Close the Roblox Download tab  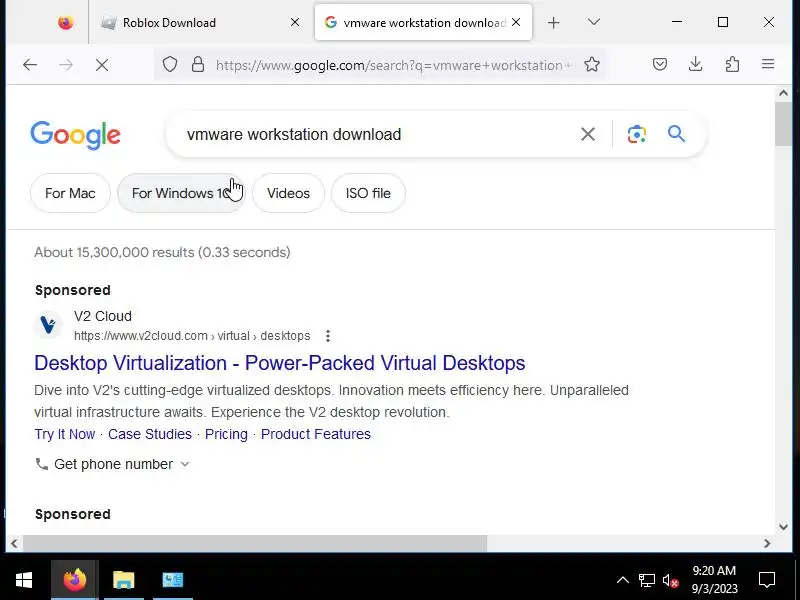pyautogui.click(x=295, y=22)
